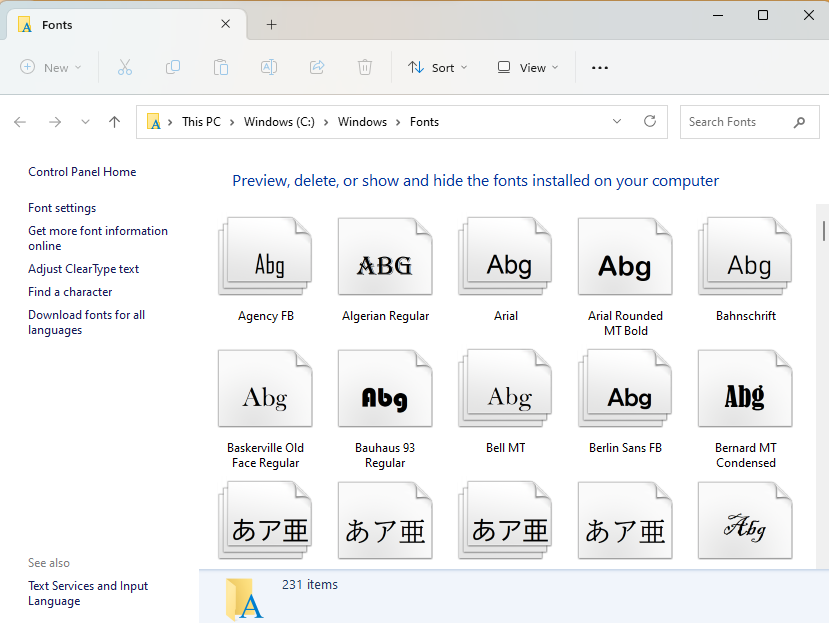Open Text Services and Input Language
This screenshot has height=623, width=829.
point(88,593)
